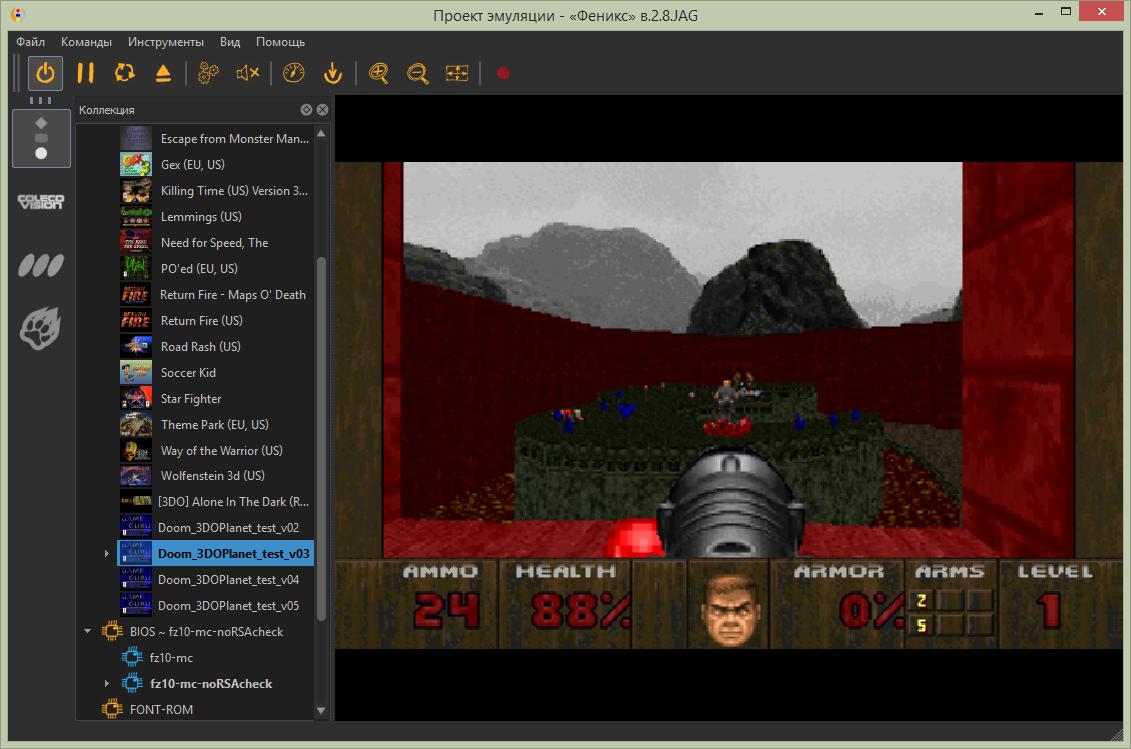The height and width of the screenshot is (749, 1131).
Task: Click the power button in the toolbar
Action: tap(45, 73)
